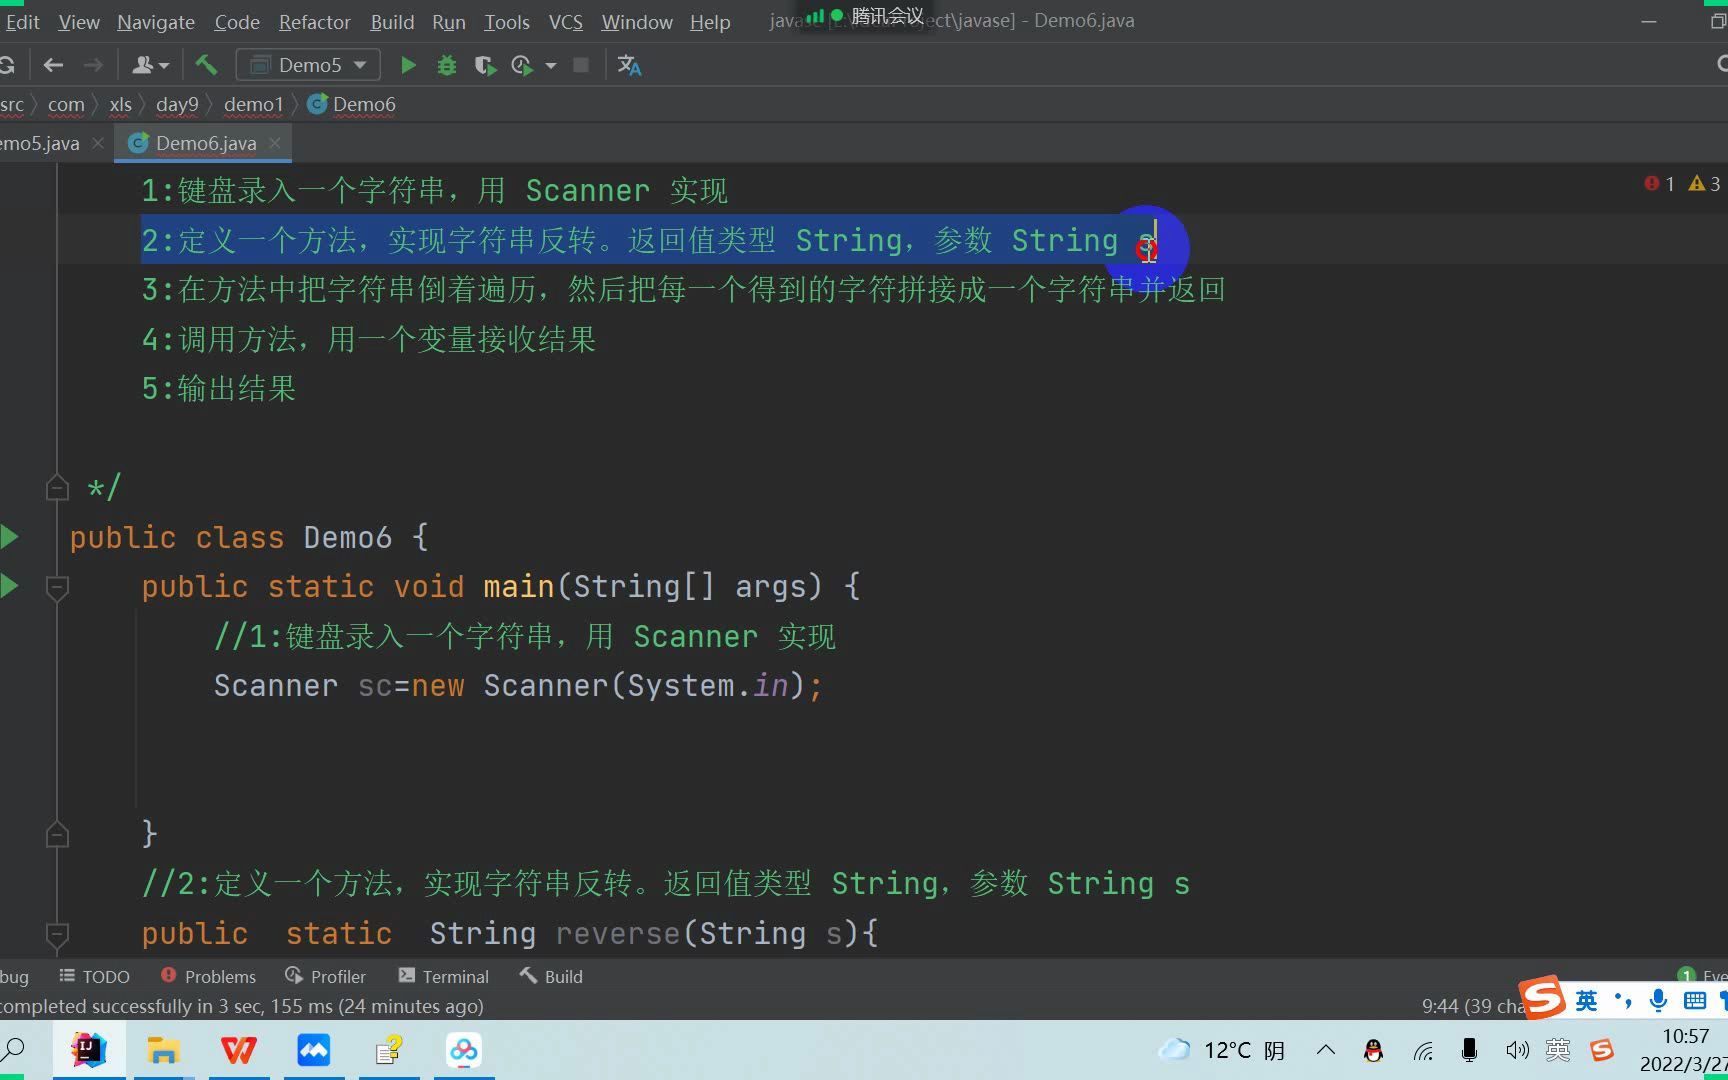Open the dropdown arrow beside profiler icon
Screen dimensions: 1728x1080
[551, 66]
